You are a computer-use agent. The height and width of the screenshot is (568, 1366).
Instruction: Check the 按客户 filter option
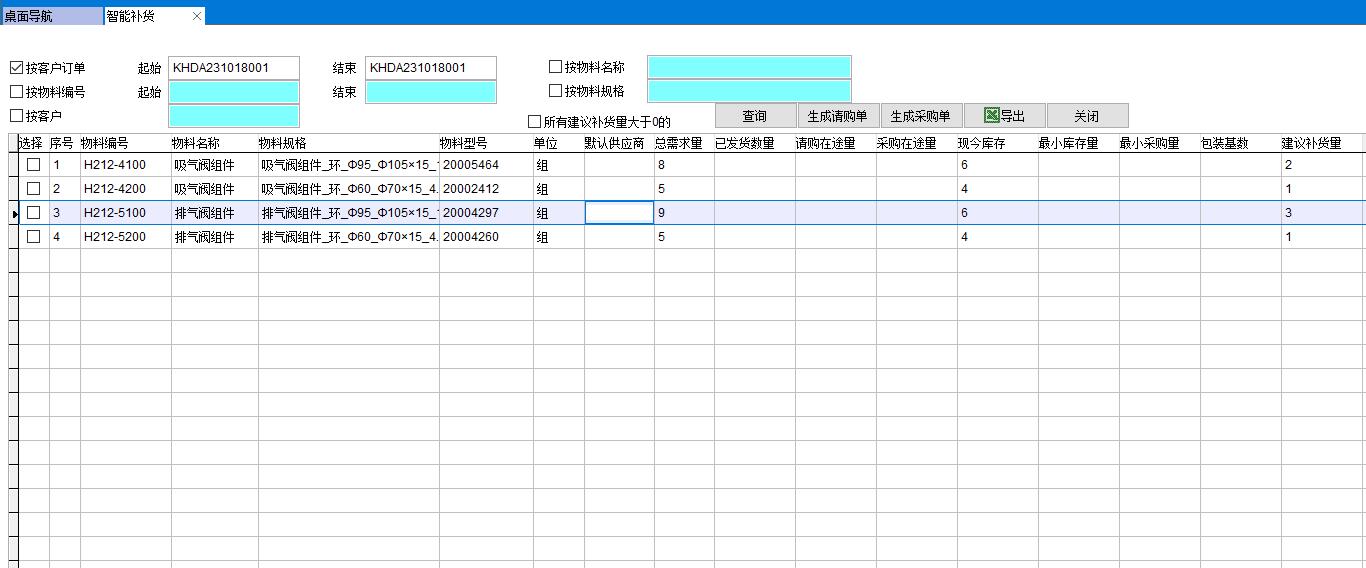pyautogui.click(x=16, y=116)
